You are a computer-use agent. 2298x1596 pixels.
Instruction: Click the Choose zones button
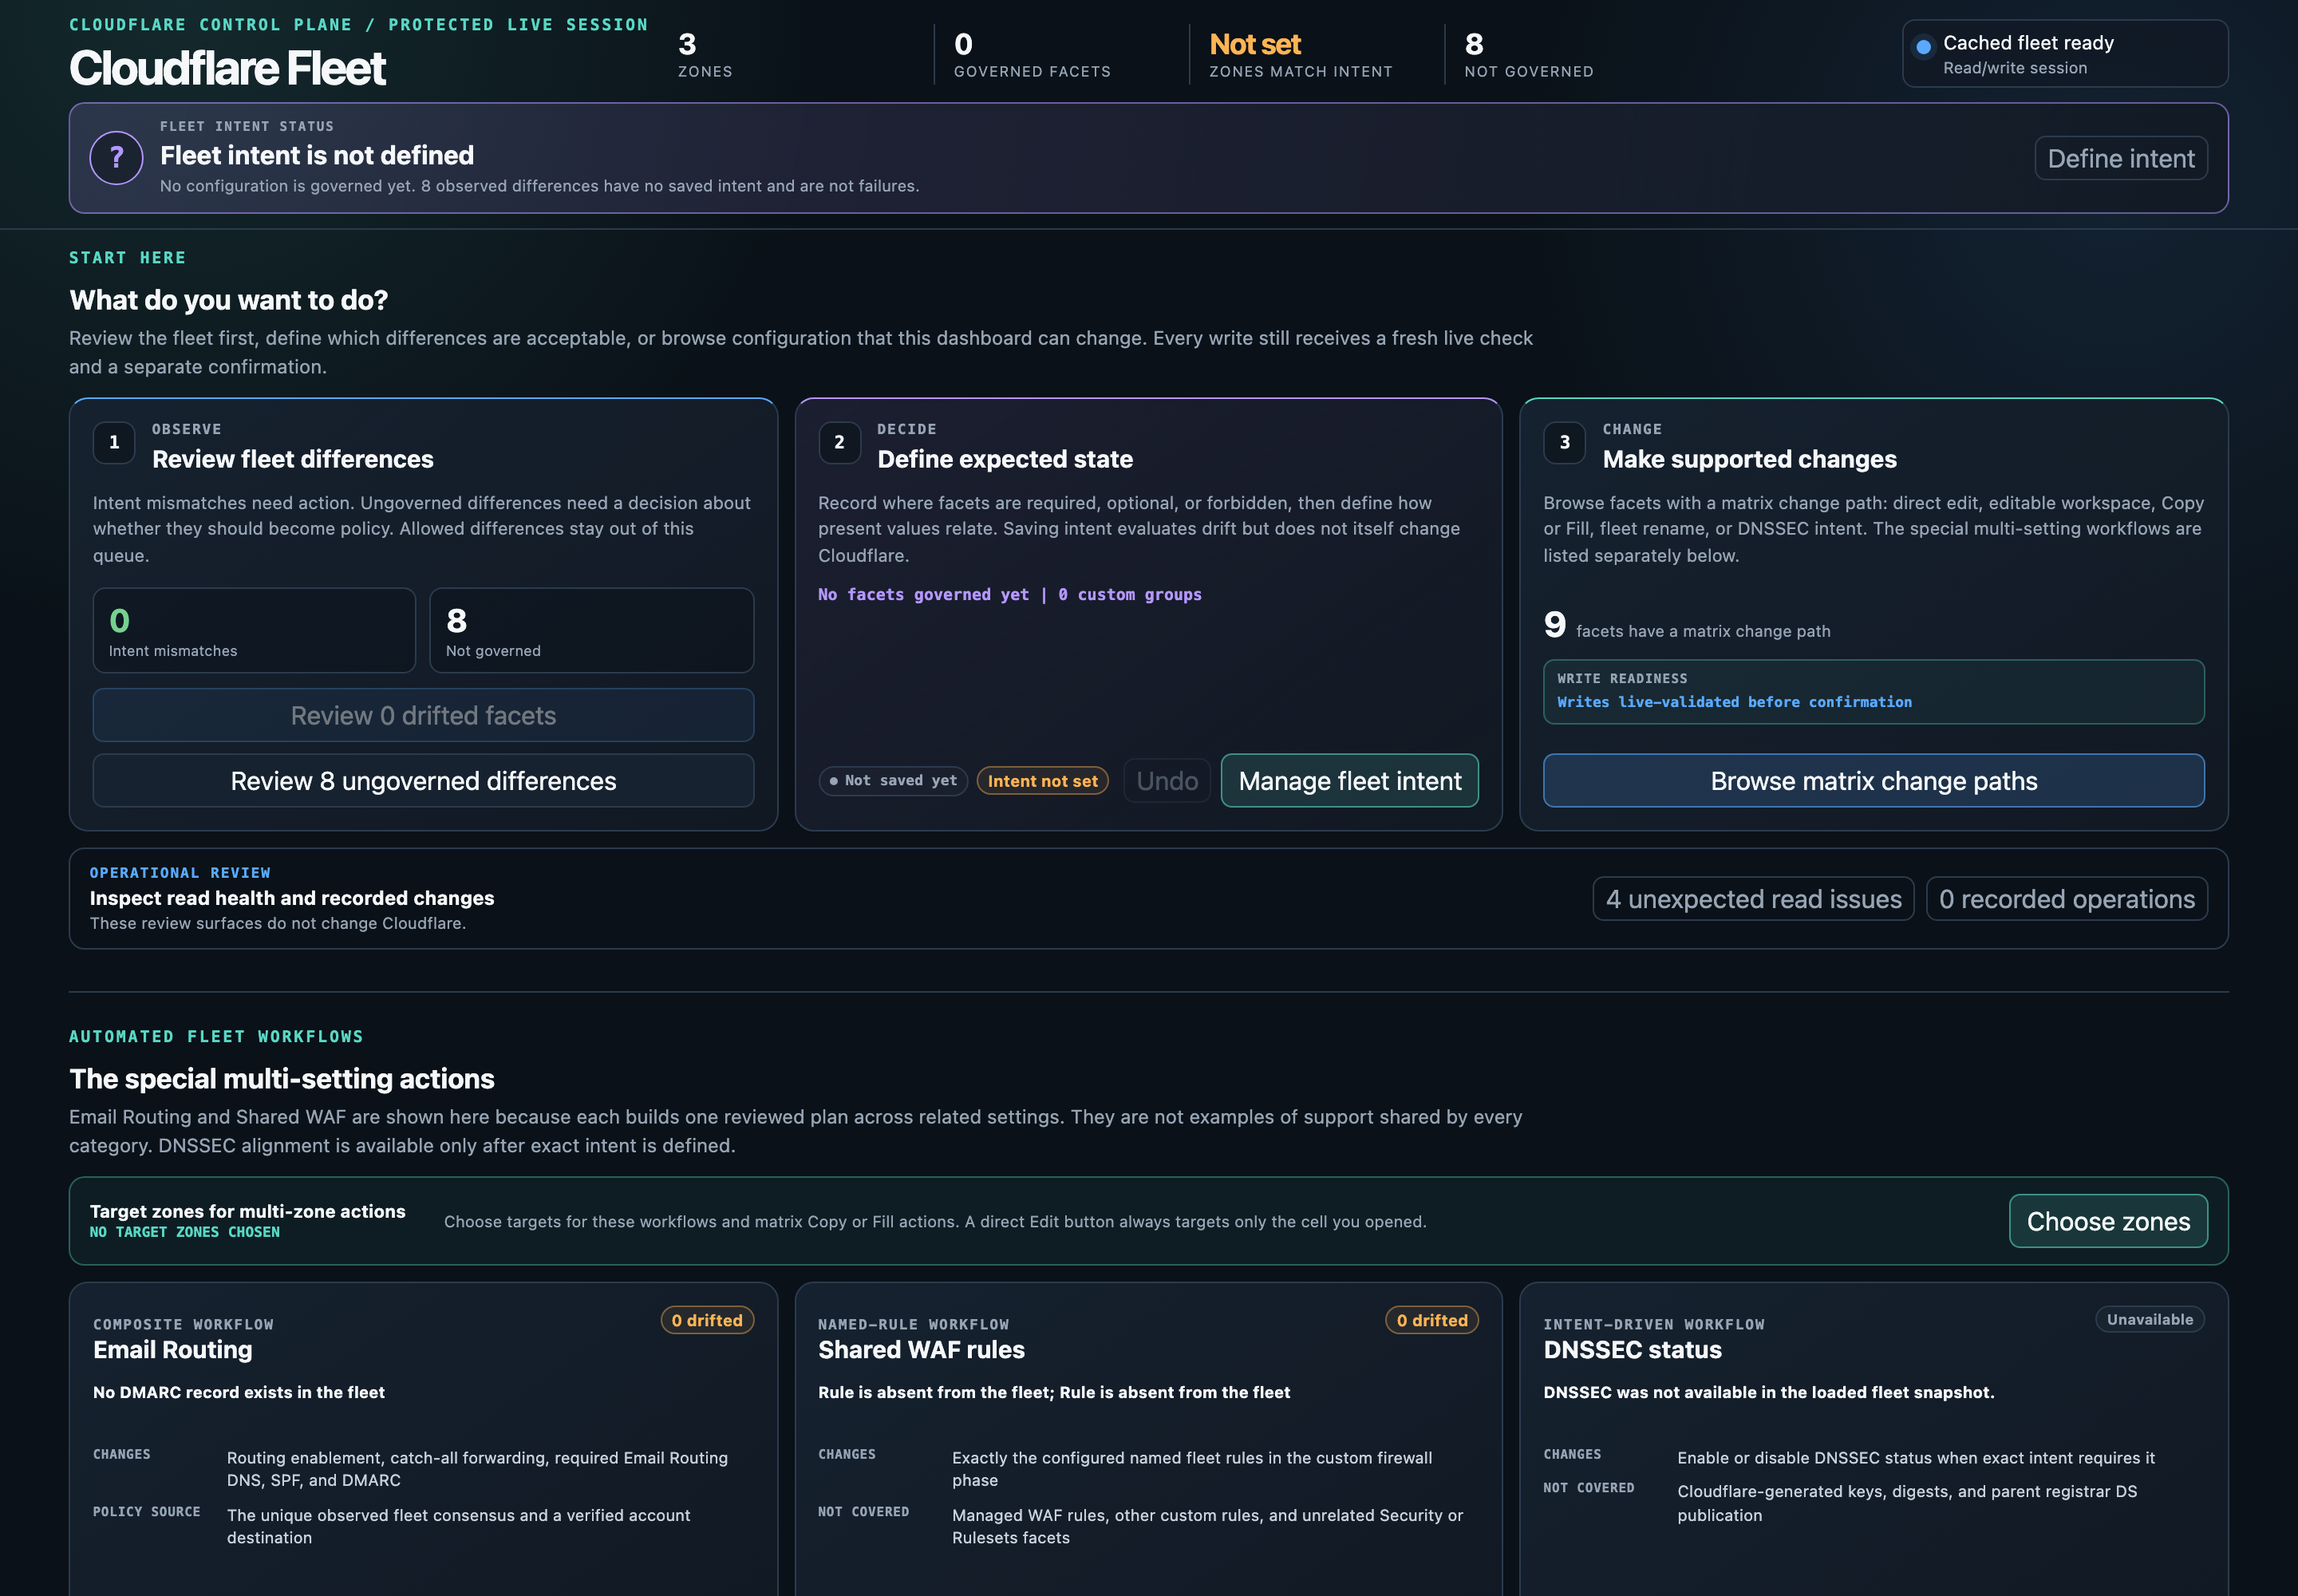click(x=2108, y=1221)
